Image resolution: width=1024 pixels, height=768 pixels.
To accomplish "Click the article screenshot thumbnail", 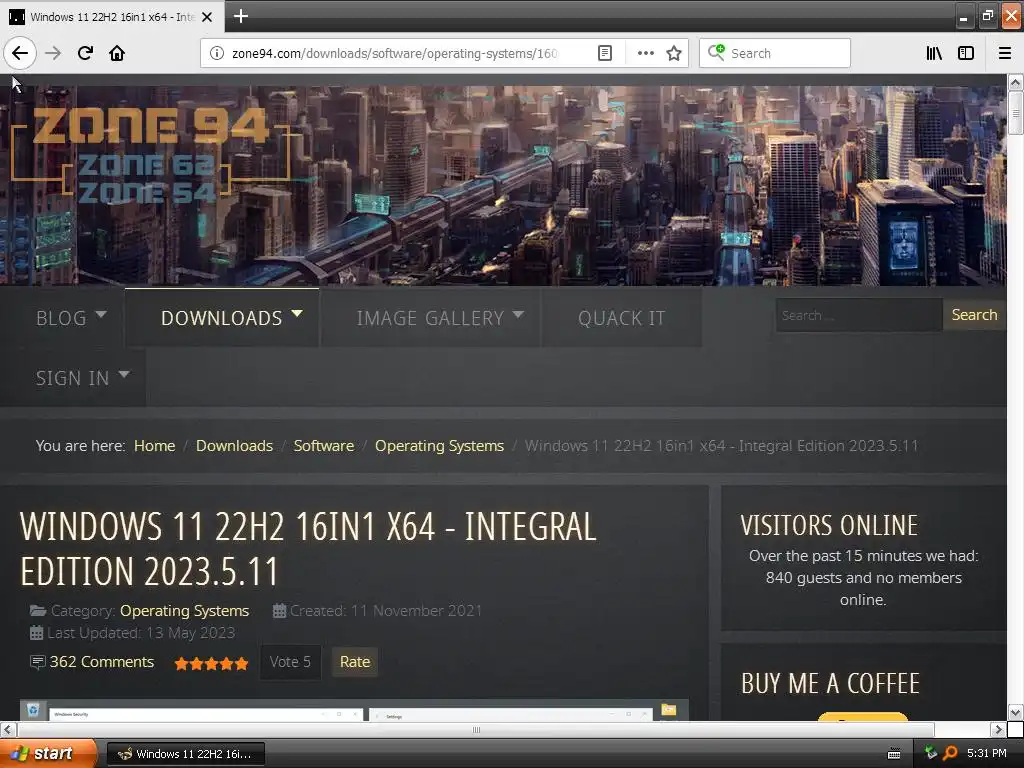I will tap(354, 711).
